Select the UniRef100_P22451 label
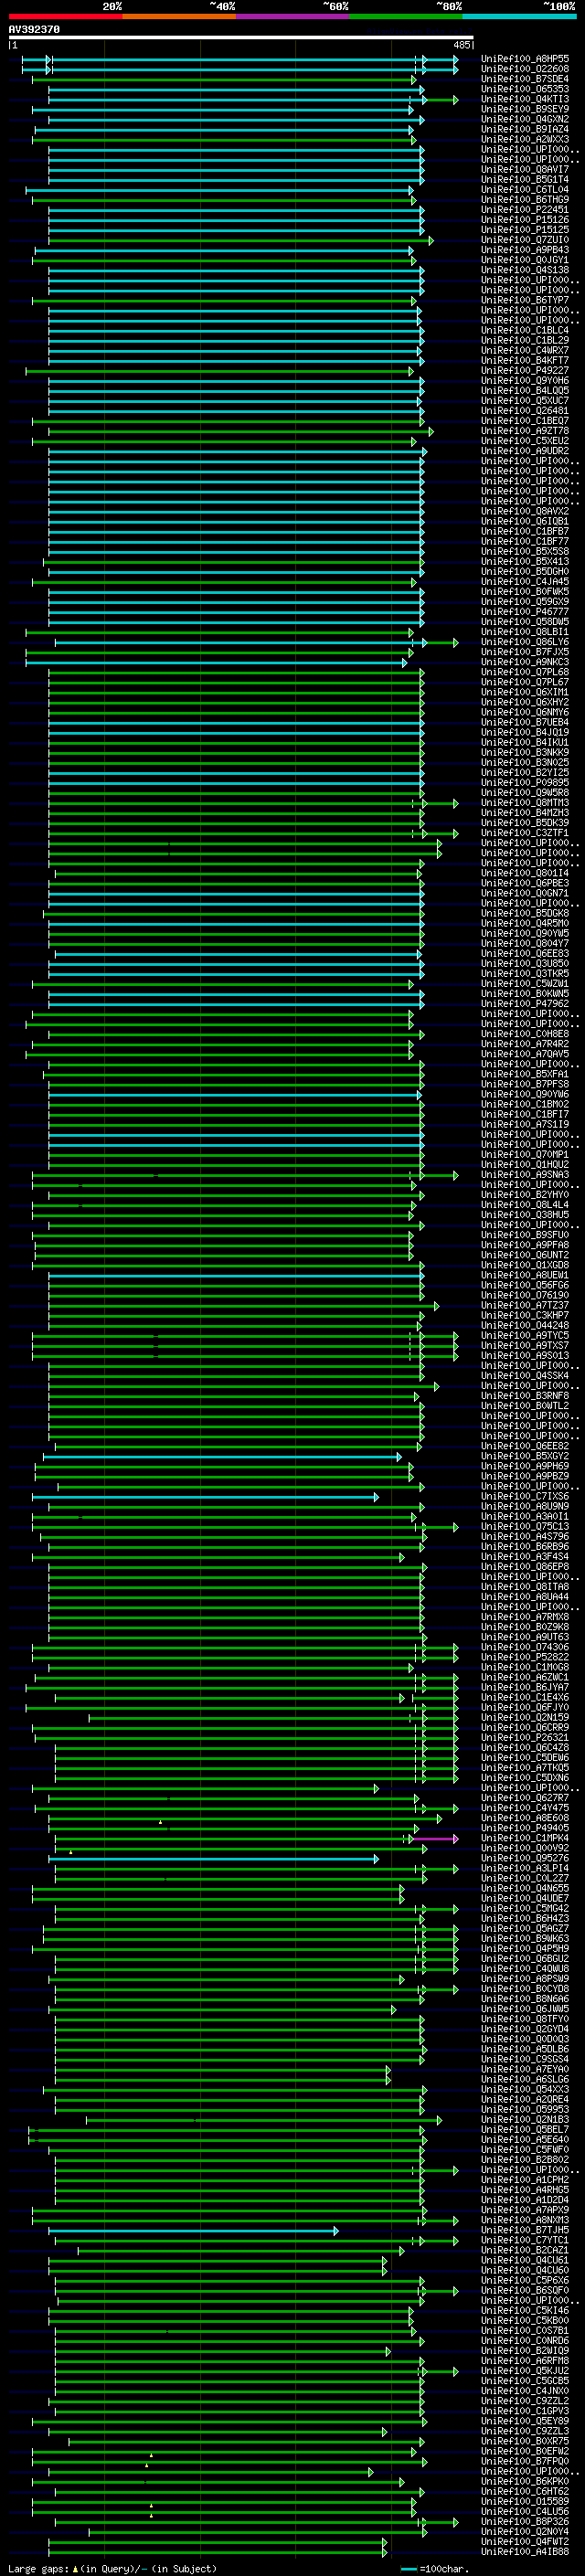This screenshot has height=2576, width=585. click(525, 210)
